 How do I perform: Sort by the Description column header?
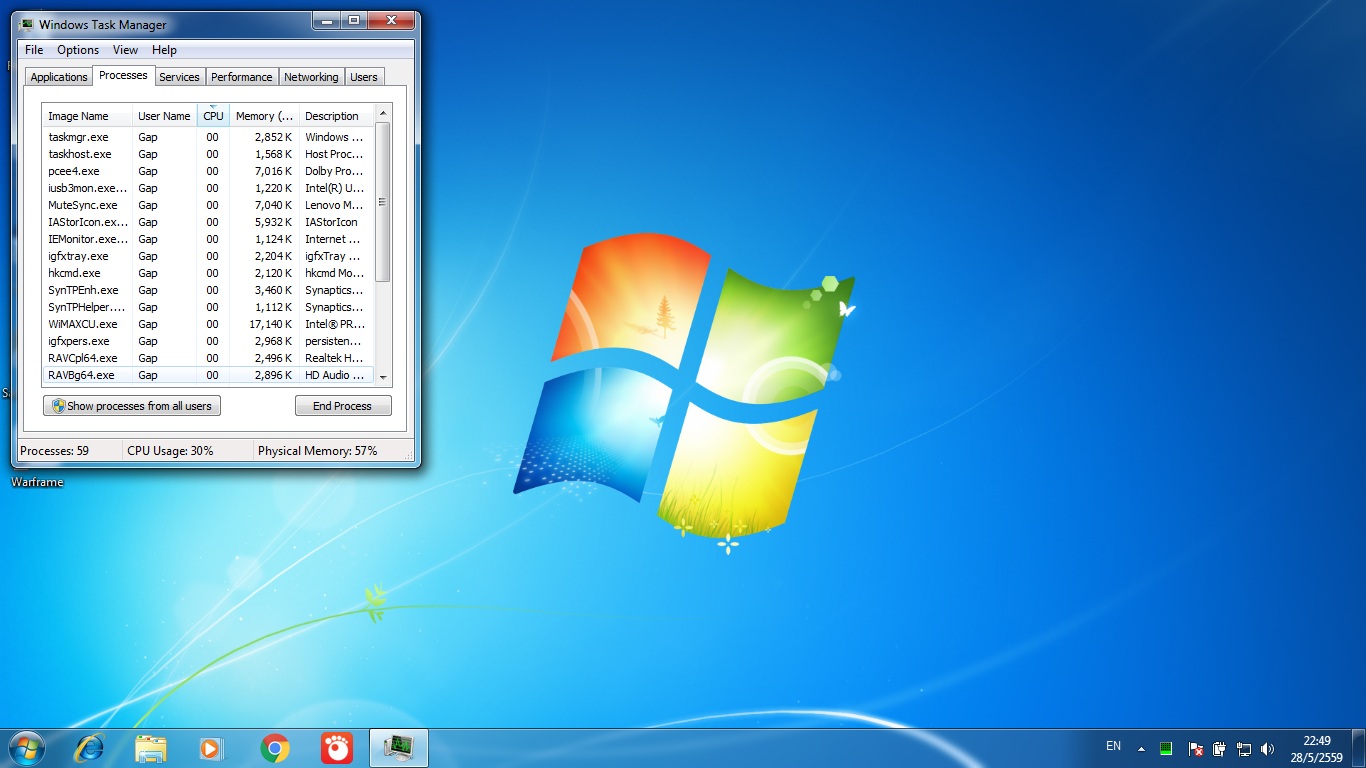(x=336, y=116)
